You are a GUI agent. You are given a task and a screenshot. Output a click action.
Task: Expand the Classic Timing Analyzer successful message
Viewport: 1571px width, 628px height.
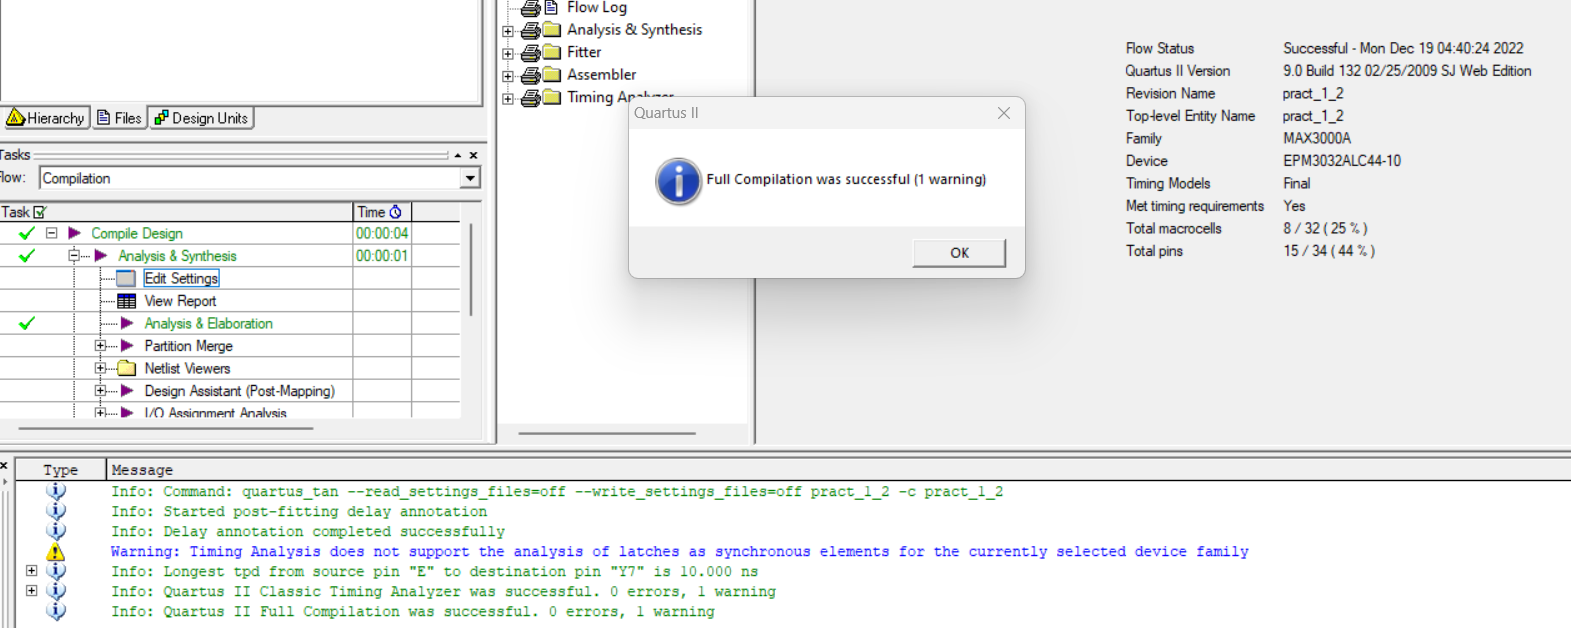tap(32, 591)
